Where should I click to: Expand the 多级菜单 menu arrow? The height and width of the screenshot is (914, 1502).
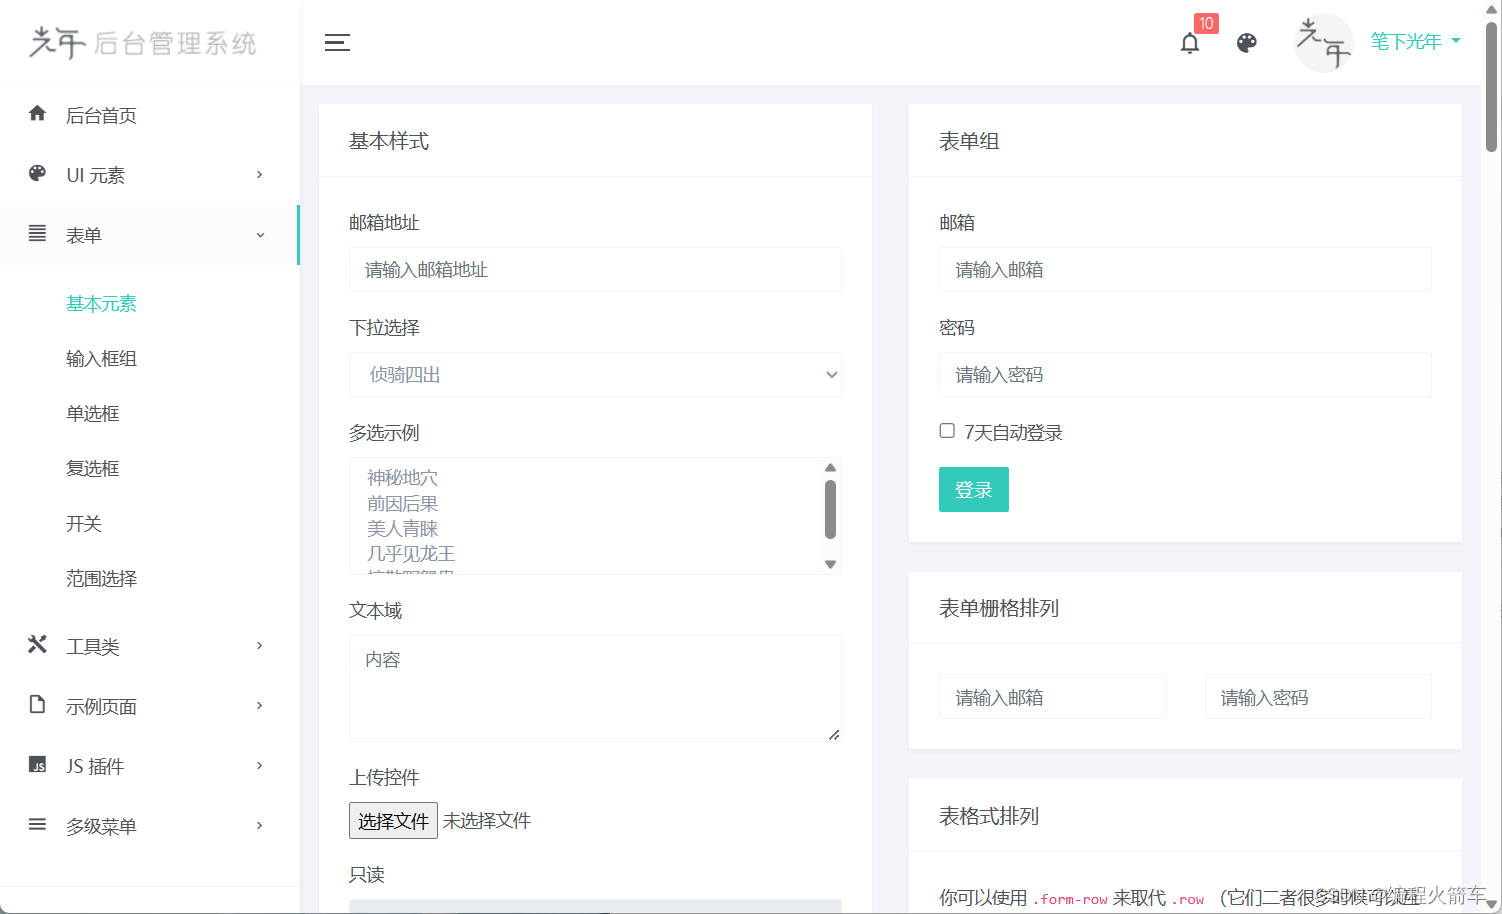pyautogui.click(x=260, y=826)
